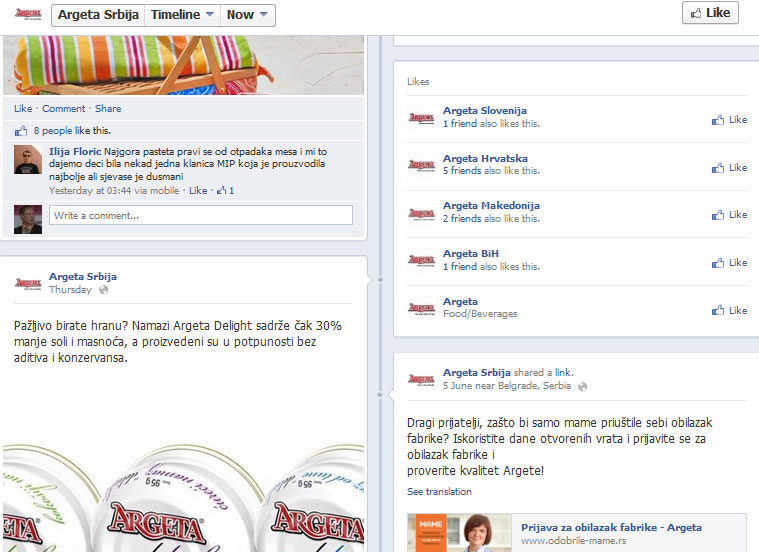759x552 pixels.
Task: Click the Argeta logo in the top bar
Action: (x=28, y=14)
